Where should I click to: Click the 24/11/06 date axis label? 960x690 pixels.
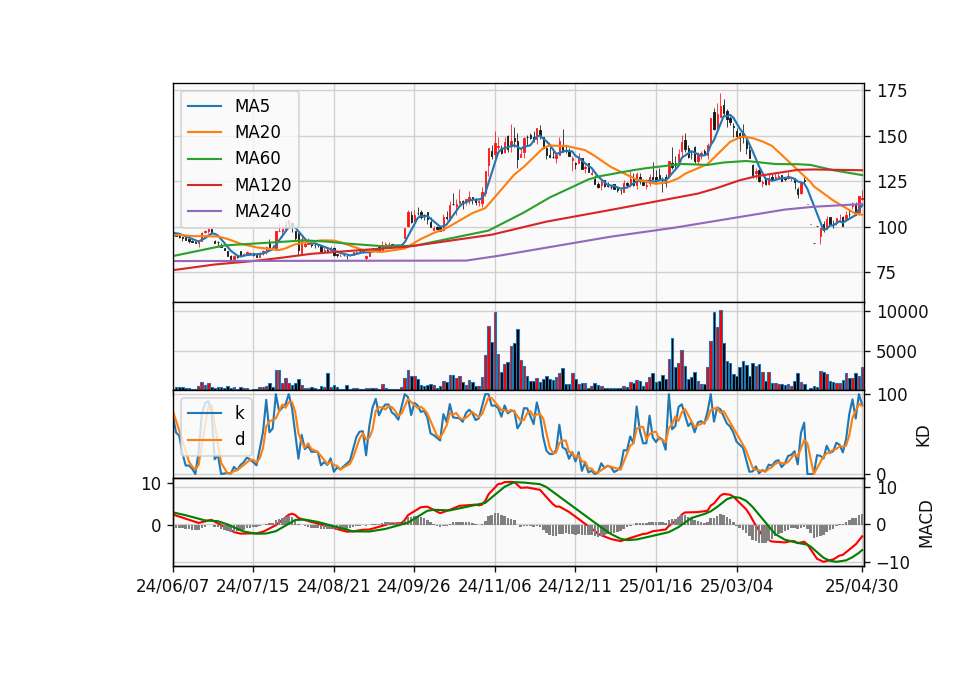click(x=495, y=586)
